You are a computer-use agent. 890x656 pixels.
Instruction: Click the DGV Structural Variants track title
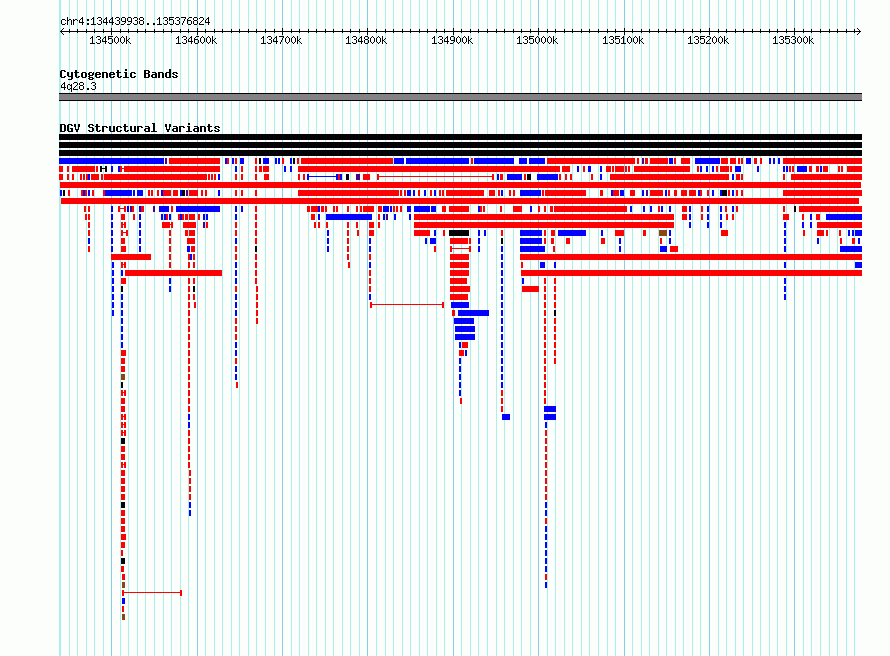coord(140,128)
